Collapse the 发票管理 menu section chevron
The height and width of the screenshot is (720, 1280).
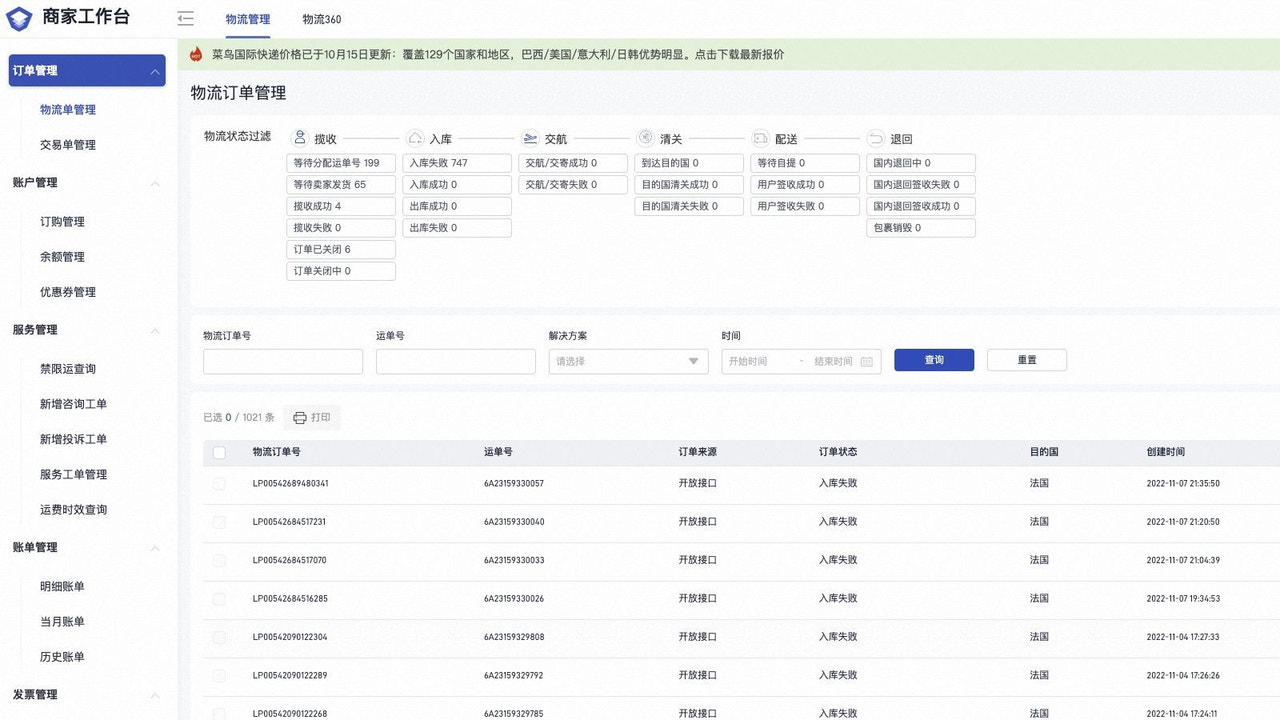[x=154, y=695]
